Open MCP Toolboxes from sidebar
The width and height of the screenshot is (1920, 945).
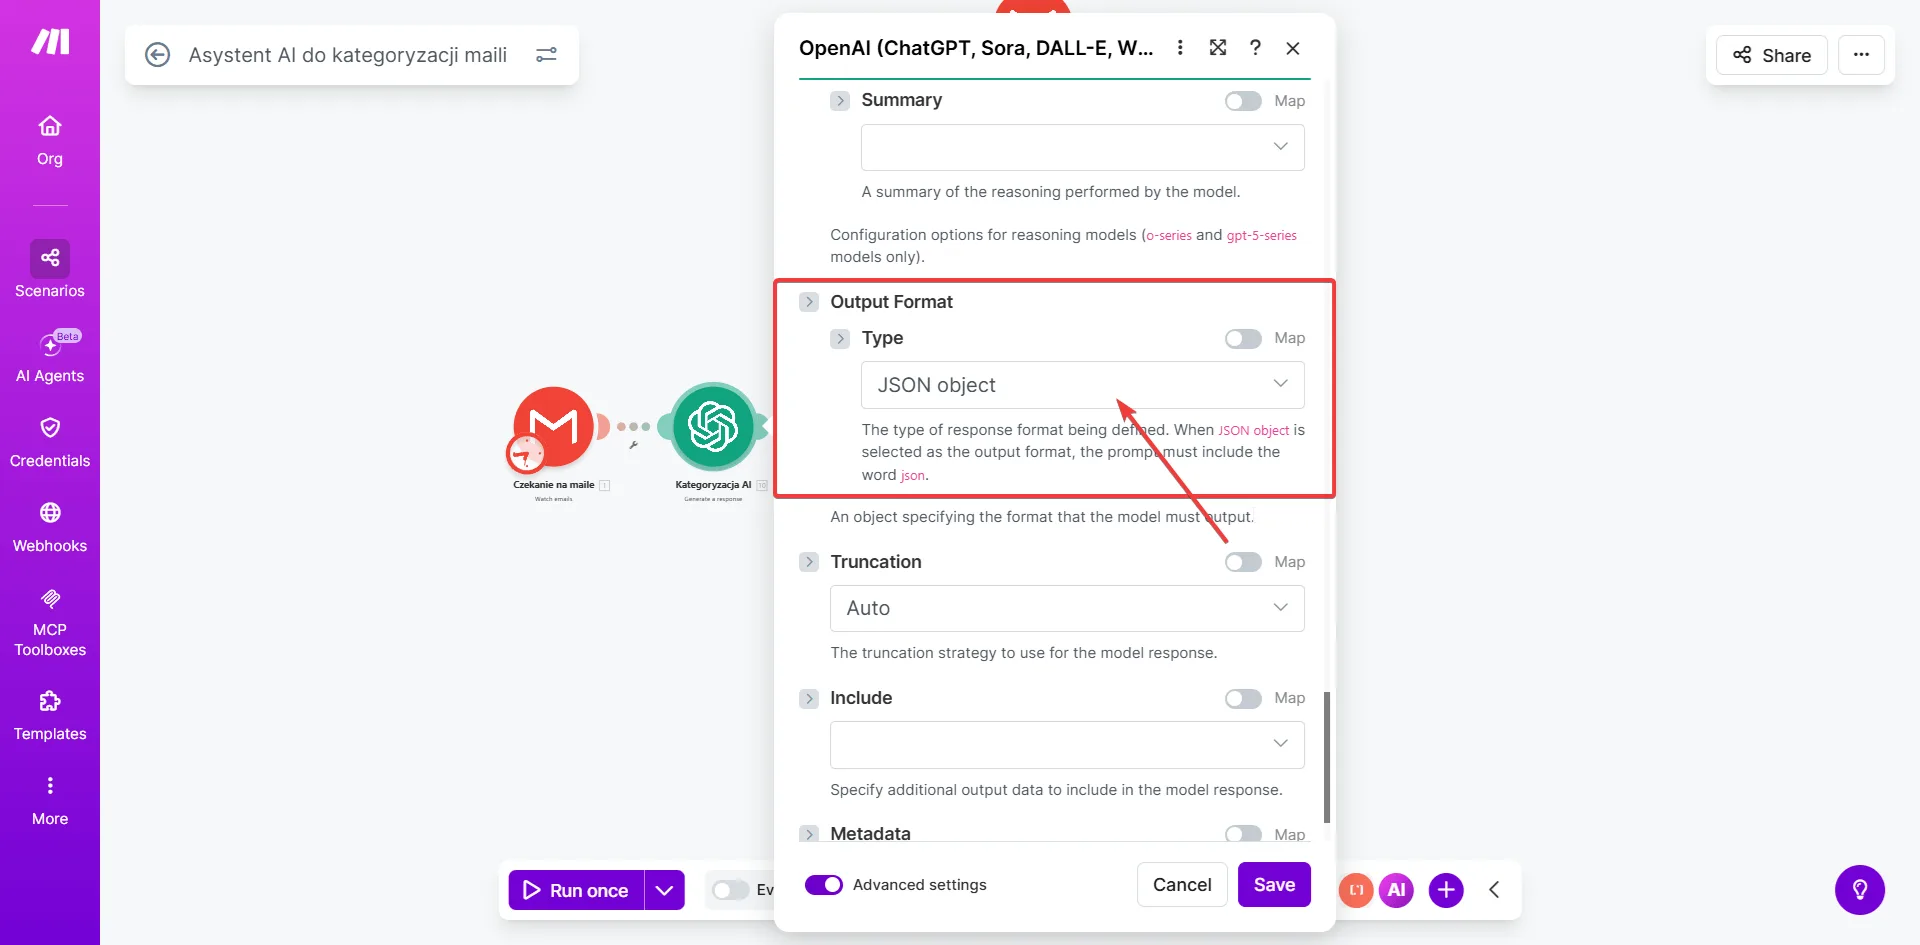[50, 622]
